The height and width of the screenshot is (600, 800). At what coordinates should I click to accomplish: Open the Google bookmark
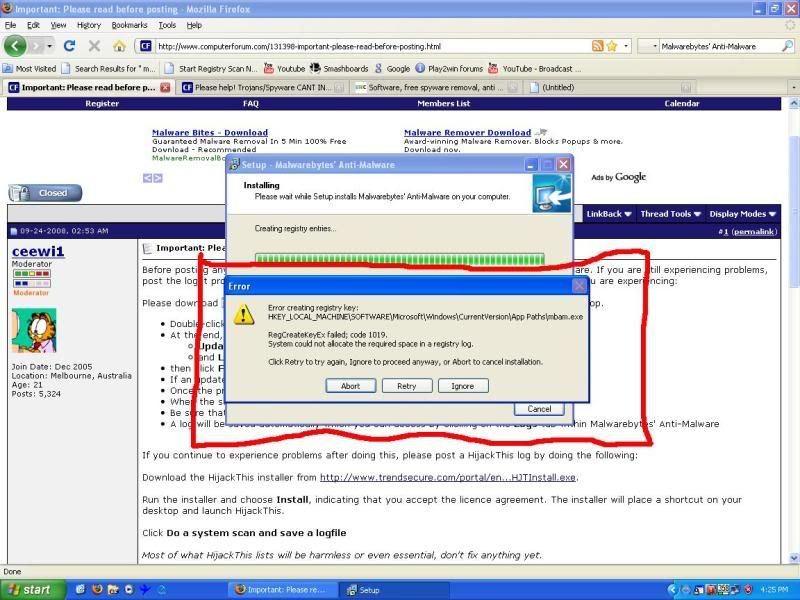click(x=392, y=68)
